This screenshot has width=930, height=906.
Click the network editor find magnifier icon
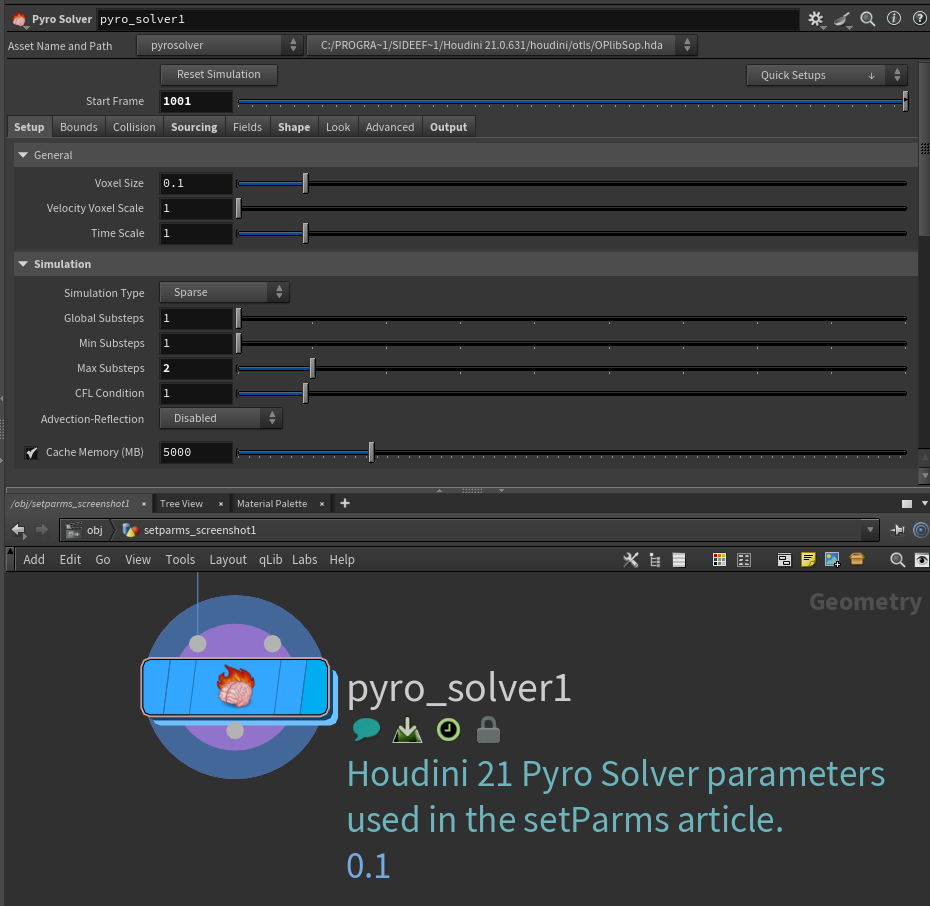[897, 560]
